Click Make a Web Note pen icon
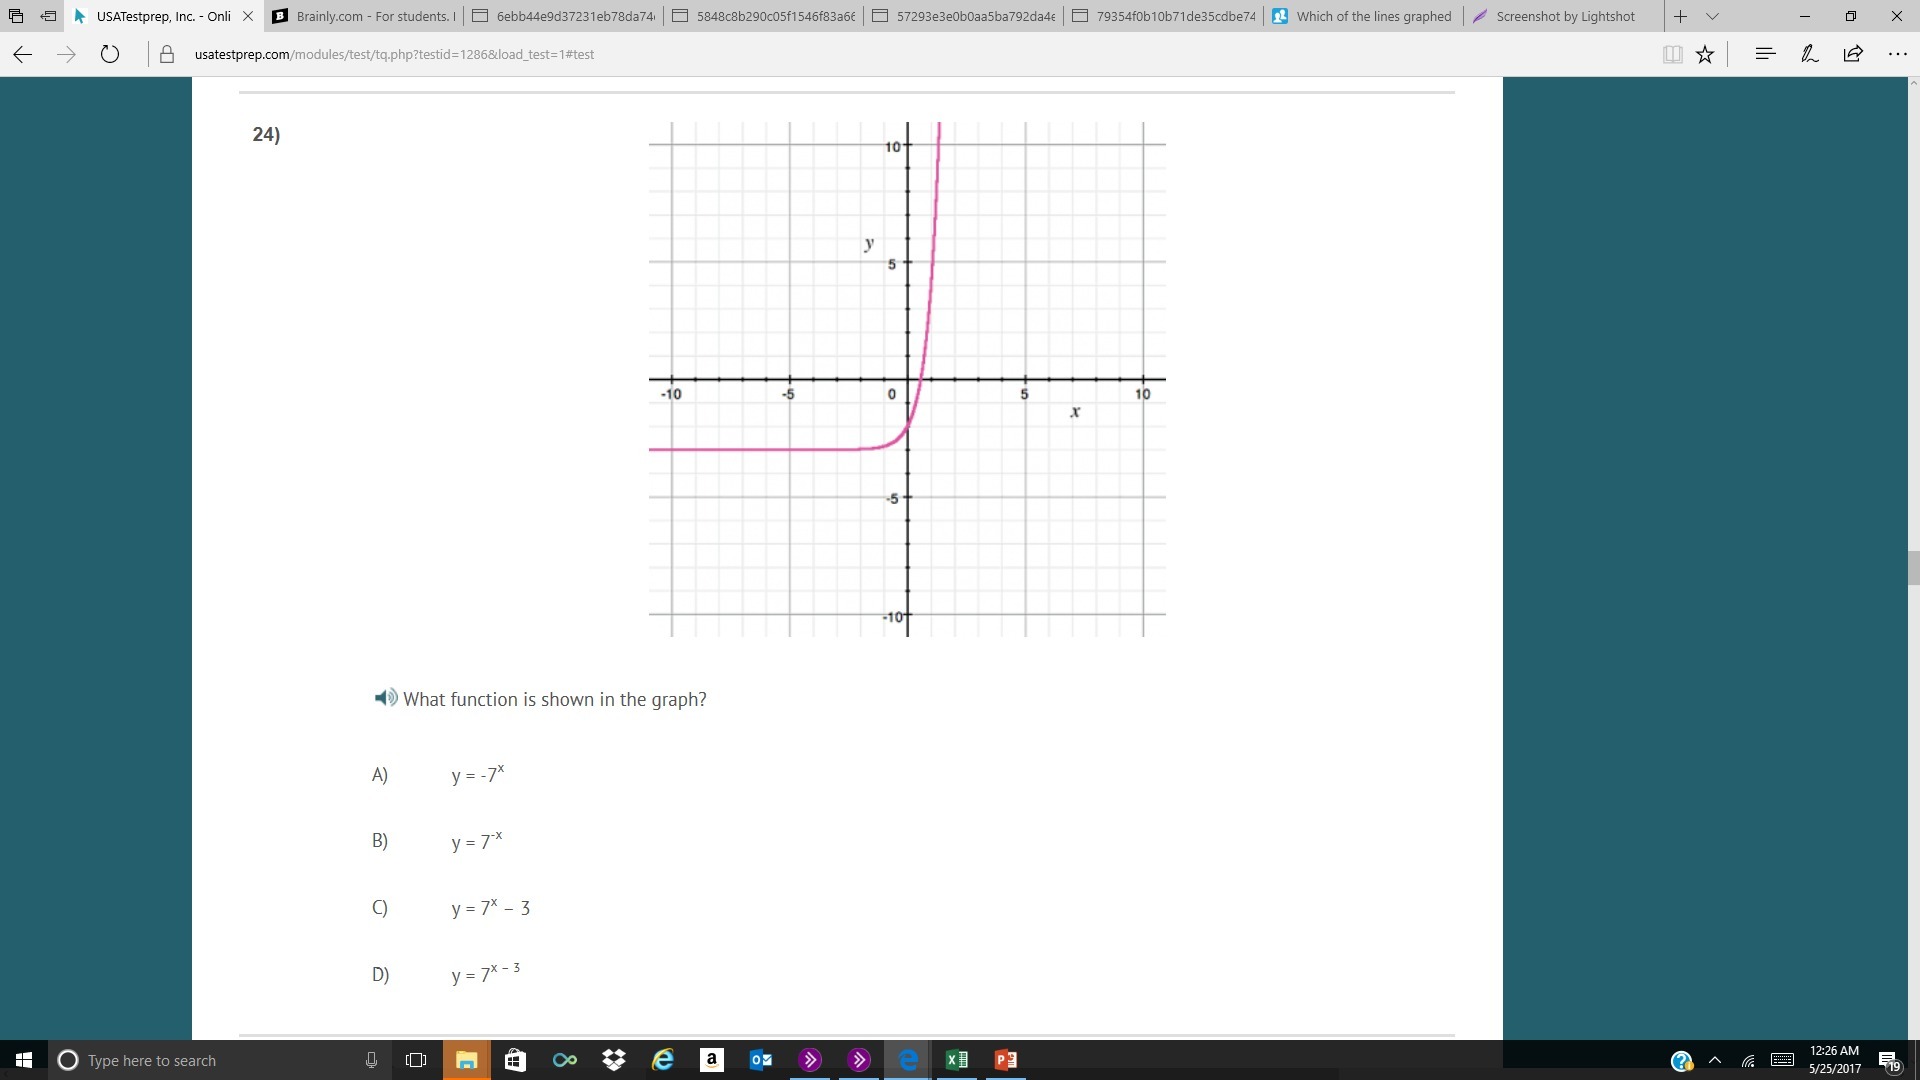The height and width of the screenshot is (1080, 1920). [x=1809, y=54]
